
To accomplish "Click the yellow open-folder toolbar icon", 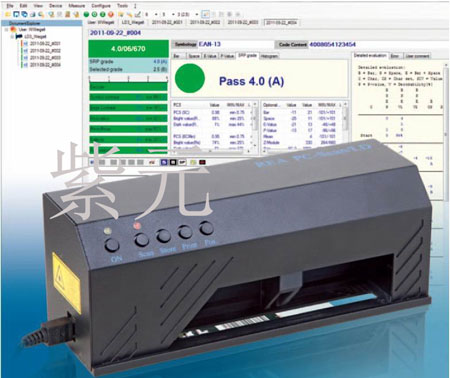I will tap(8, 14).
